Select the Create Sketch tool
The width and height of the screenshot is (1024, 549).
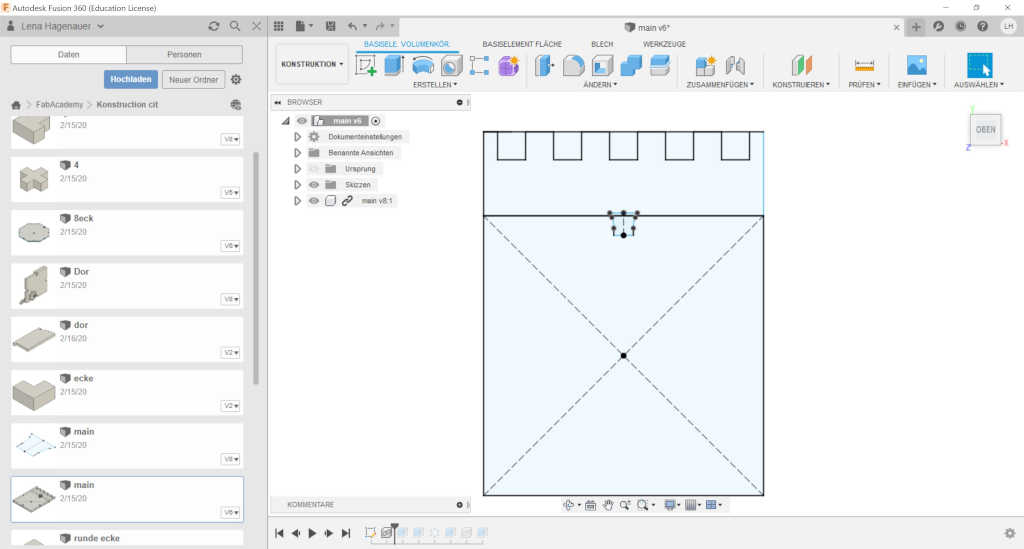point(366,66)
